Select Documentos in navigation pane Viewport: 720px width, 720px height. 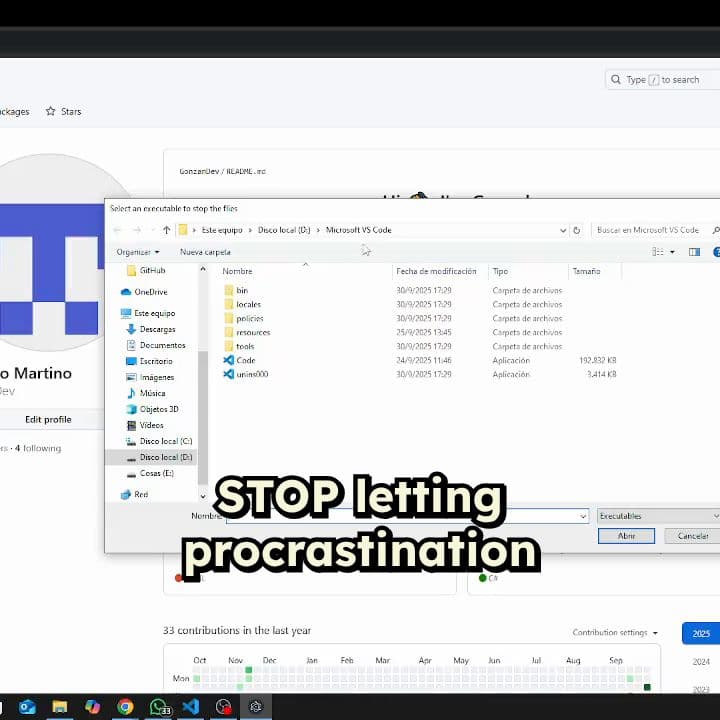[156, 345]
